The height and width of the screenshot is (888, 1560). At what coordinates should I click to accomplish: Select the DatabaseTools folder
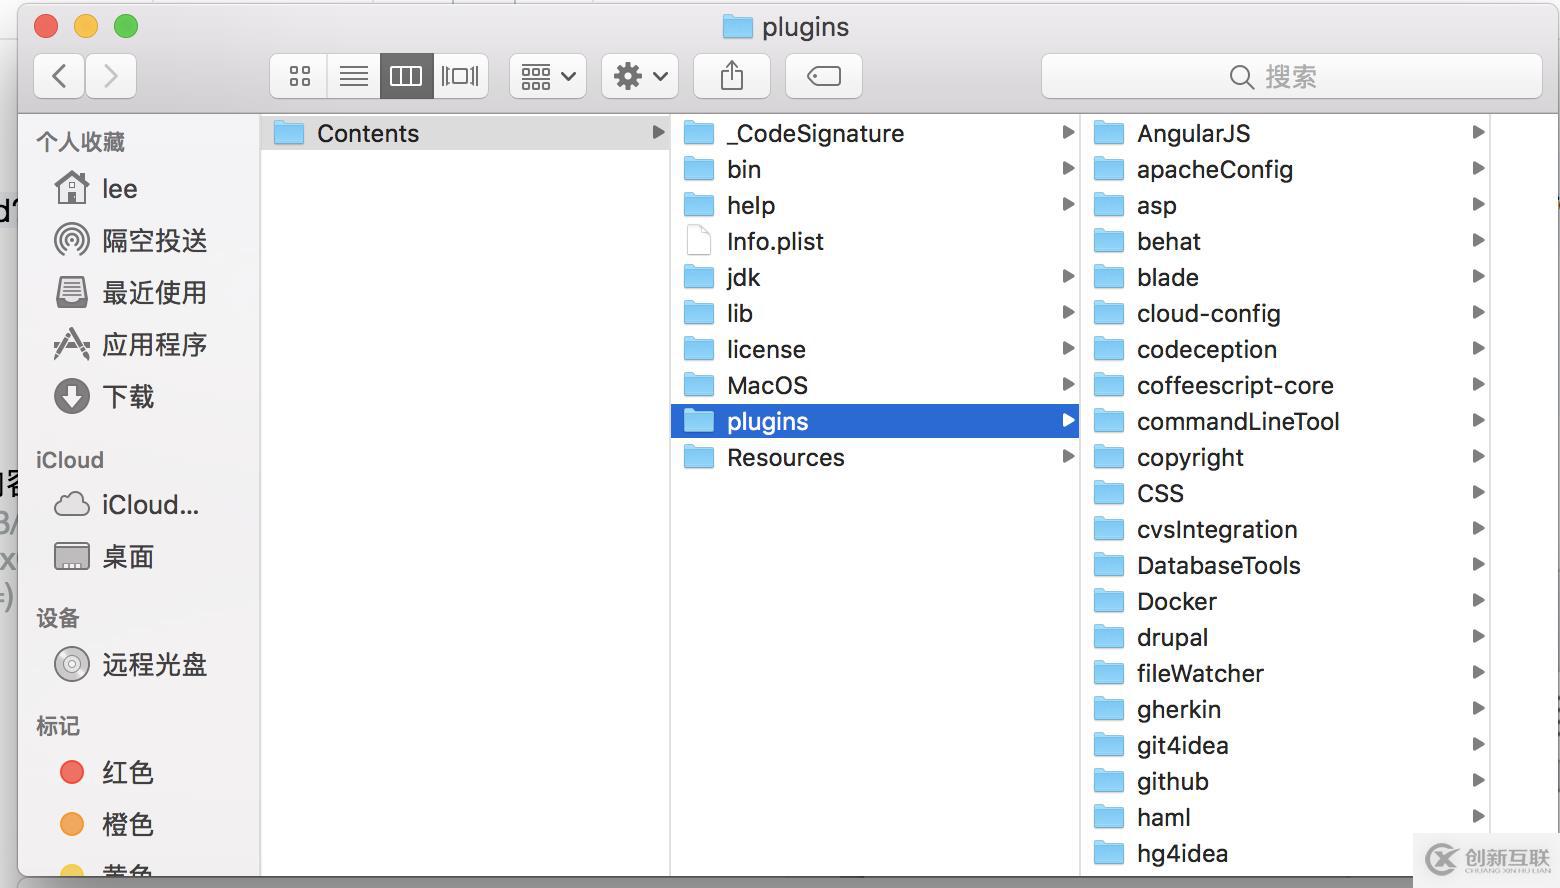coord(1286,565)
